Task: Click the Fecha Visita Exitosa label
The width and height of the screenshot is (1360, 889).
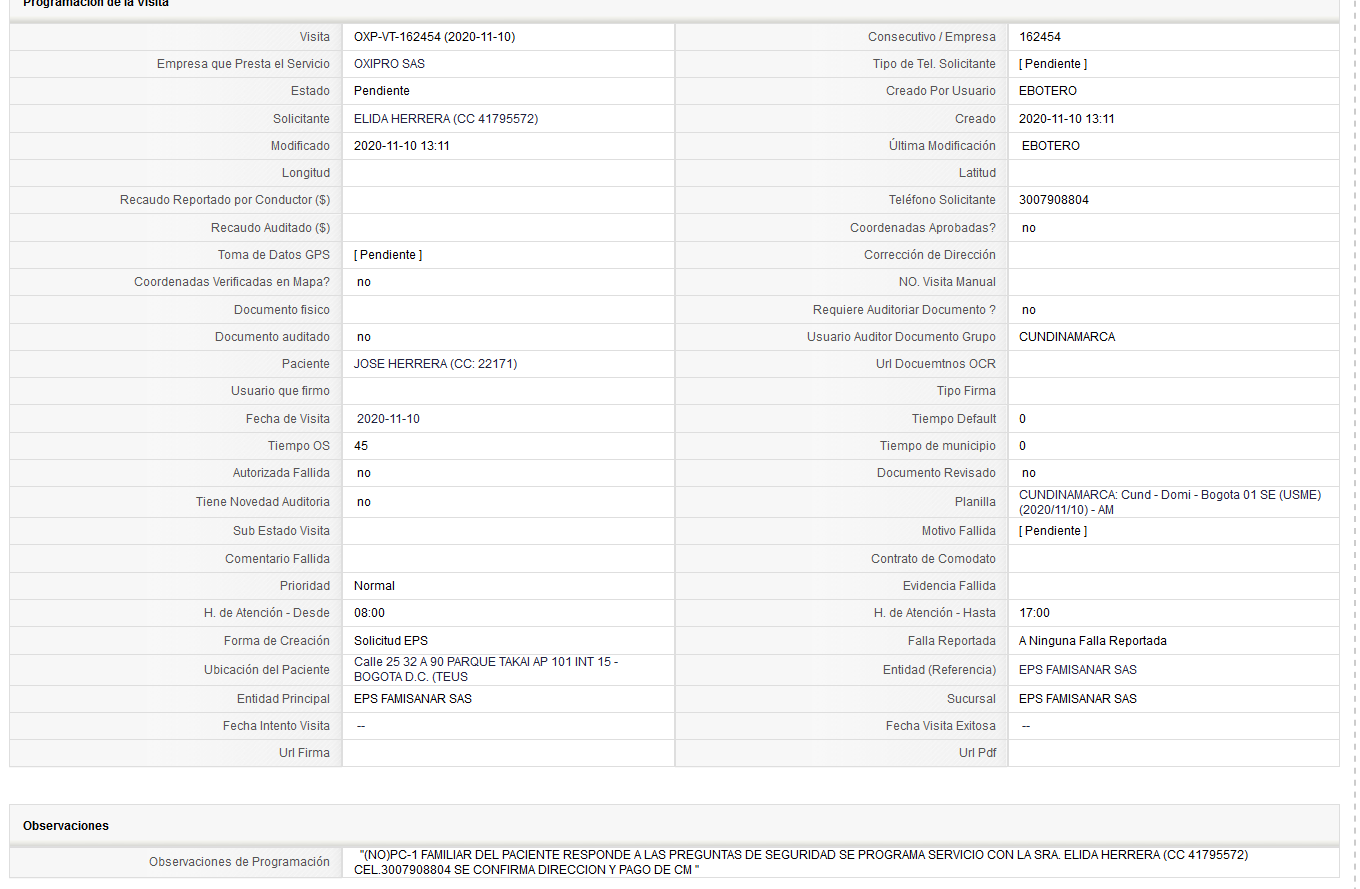Action: (941, 726)
